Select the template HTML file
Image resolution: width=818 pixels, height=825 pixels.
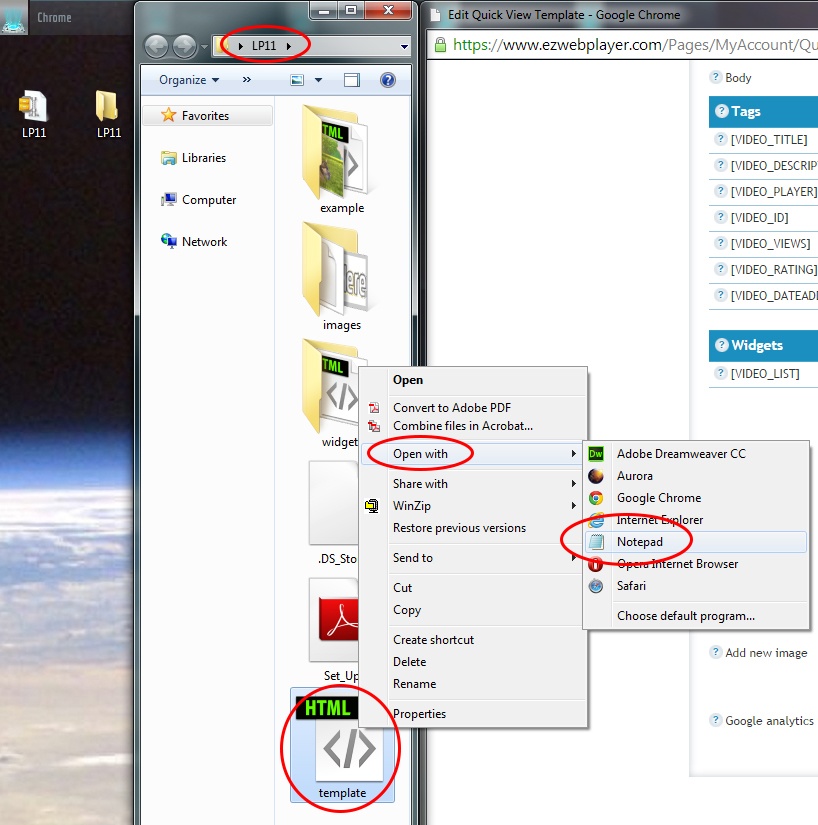pyautogui.click(x=342, y=744)
